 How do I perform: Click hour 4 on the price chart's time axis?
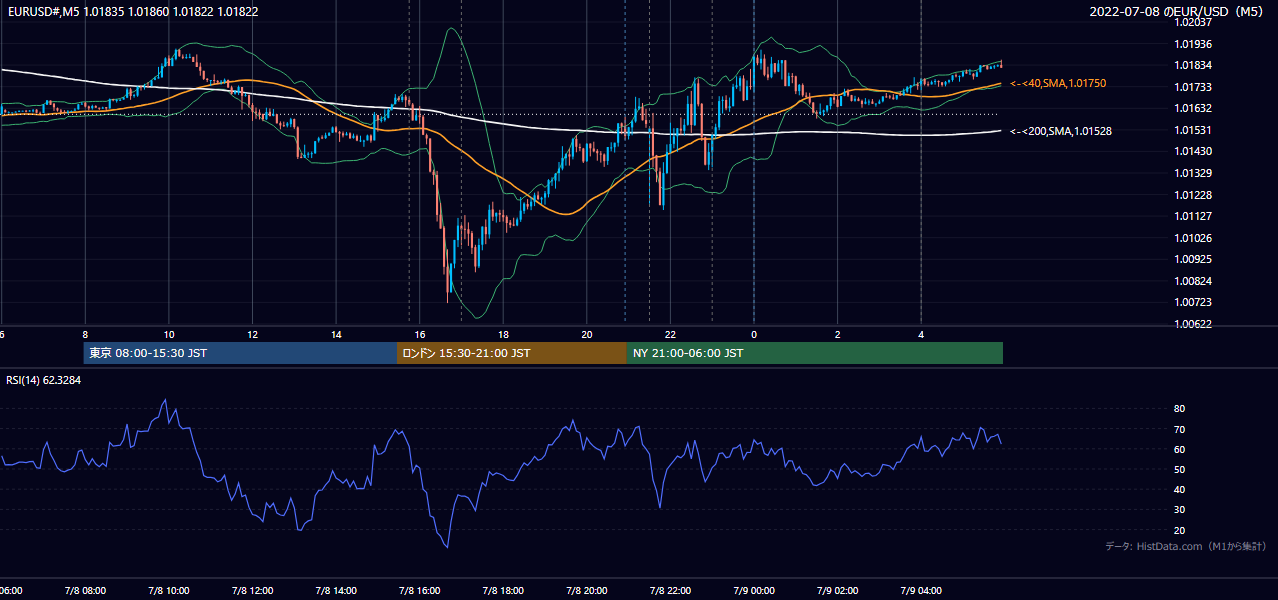pyautogui.click(x=921, y=335)
